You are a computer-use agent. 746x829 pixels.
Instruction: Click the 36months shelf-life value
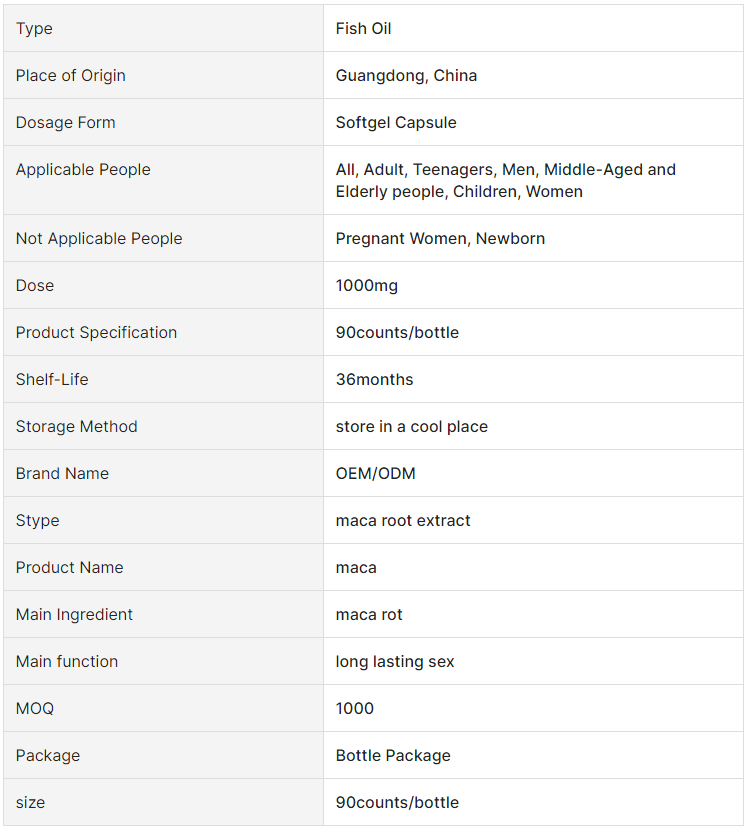(374, 380)
